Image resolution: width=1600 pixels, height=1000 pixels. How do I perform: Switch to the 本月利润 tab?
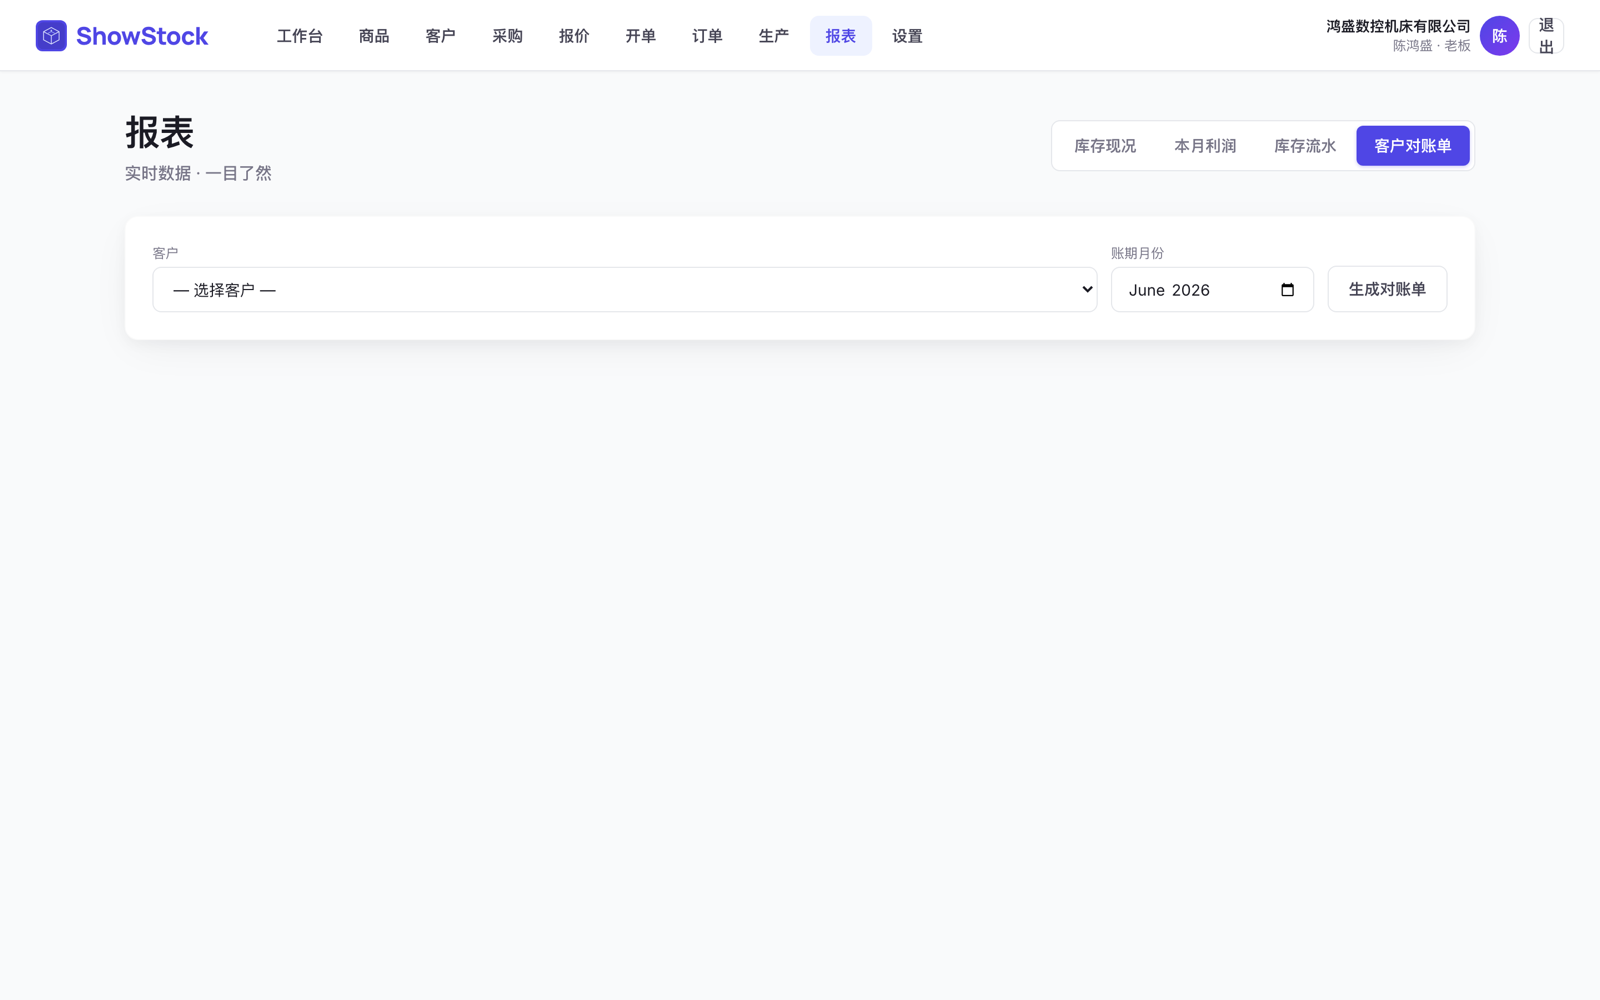click(x=1205, y=146)
